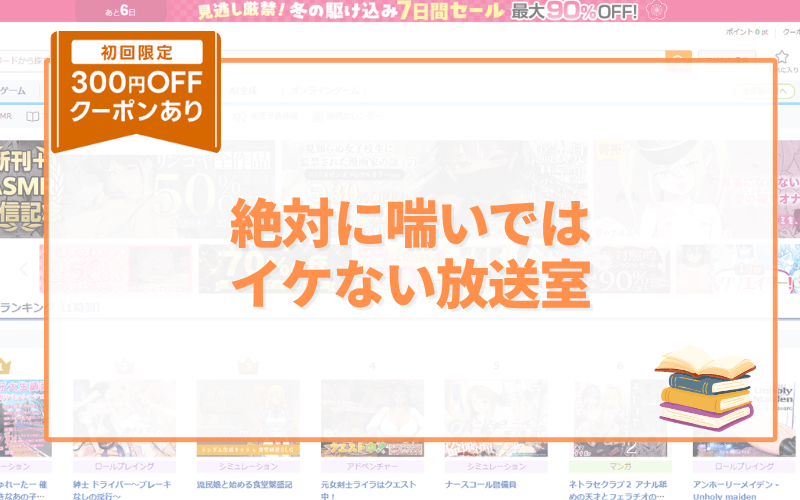Viewport: 800px width, 500px height.
Task: Click the orange search button
Action: point(678,61)
